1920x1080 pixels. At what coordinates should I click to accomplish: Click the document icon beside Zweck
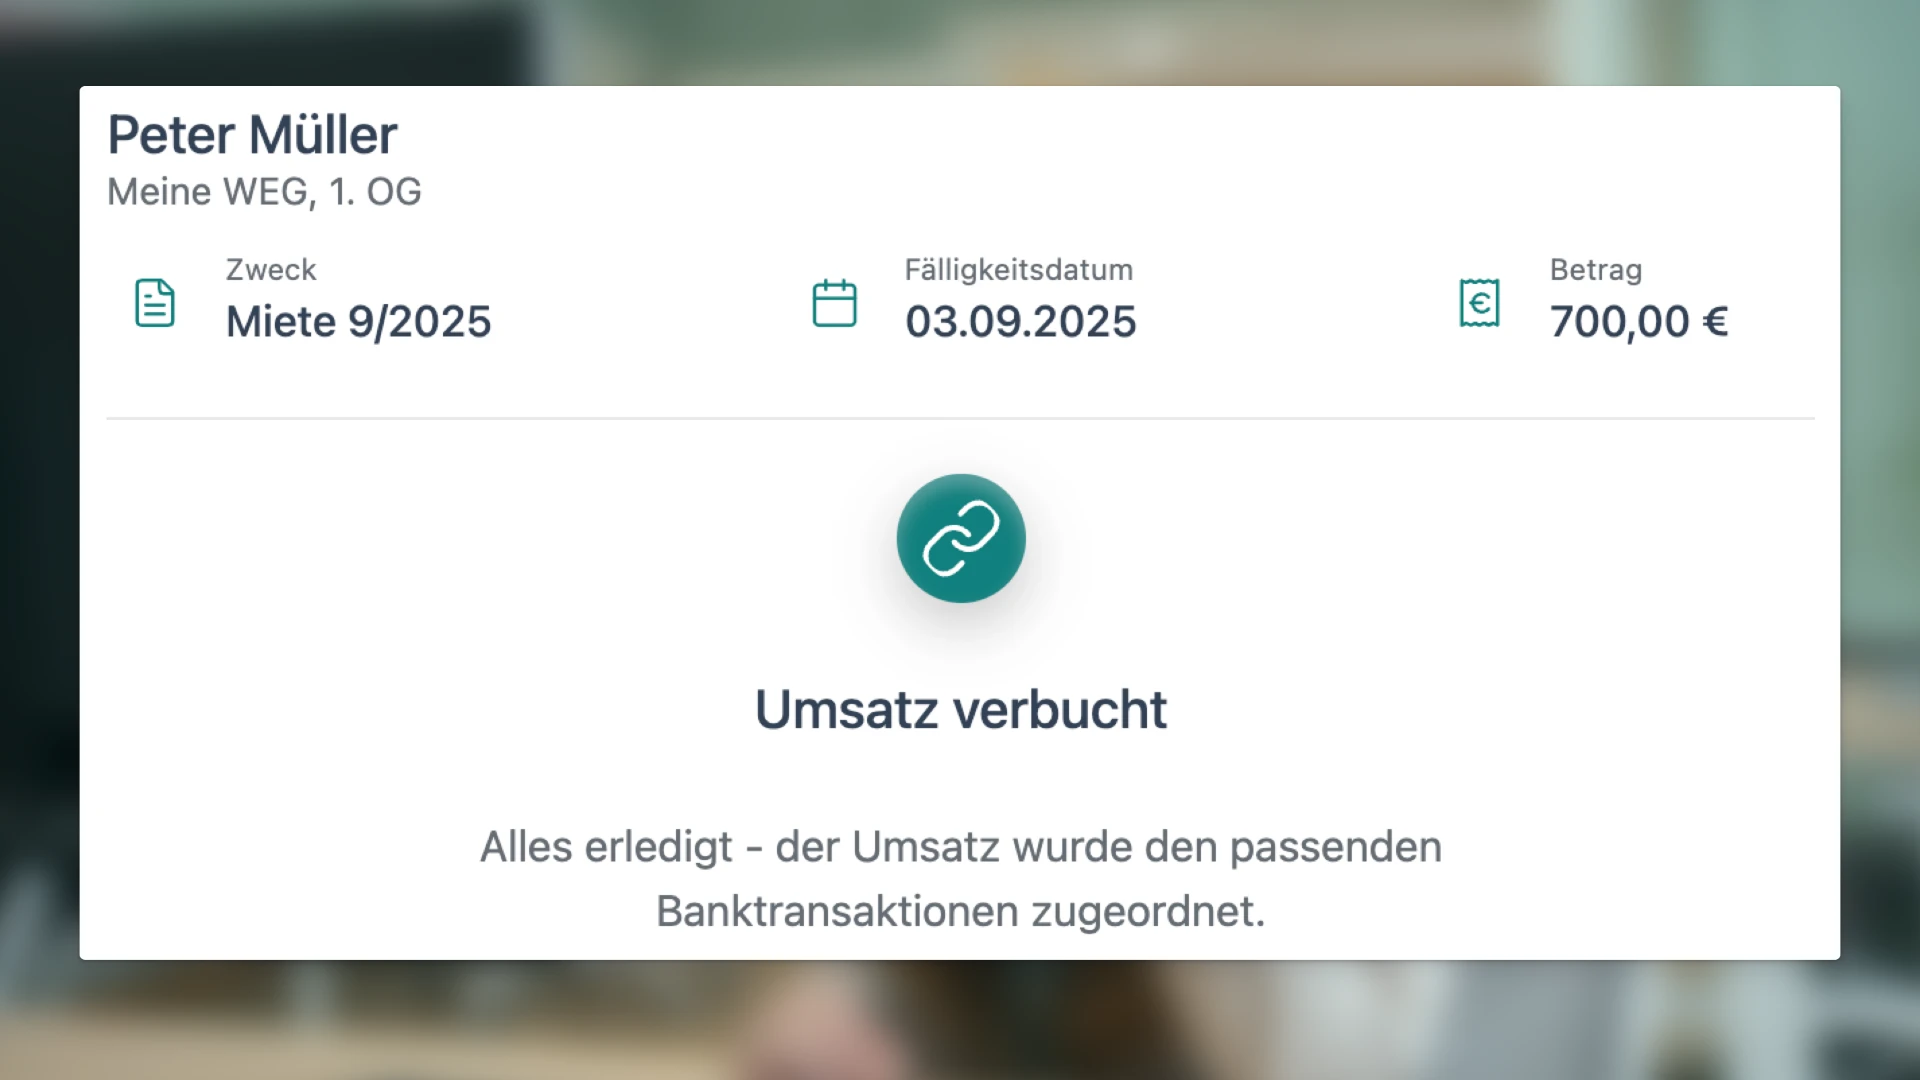155,303
